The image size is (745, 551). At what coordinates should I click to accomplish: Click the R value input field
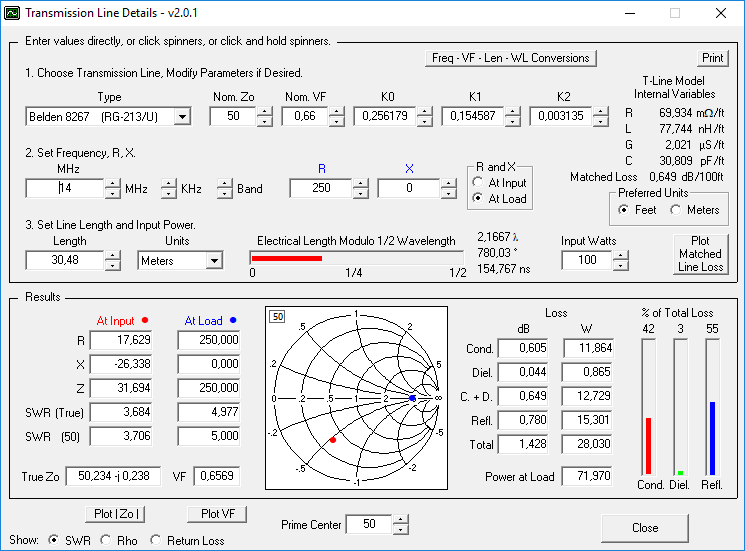(x=321, y=188)
